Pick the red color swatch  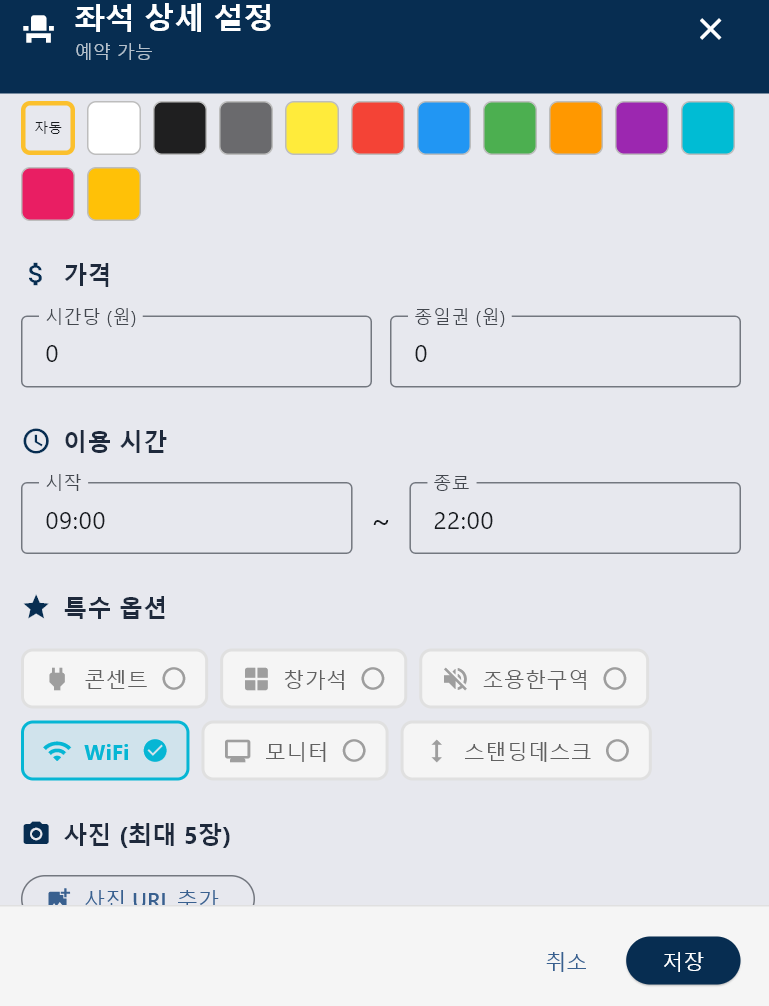(x=378, y=128)
